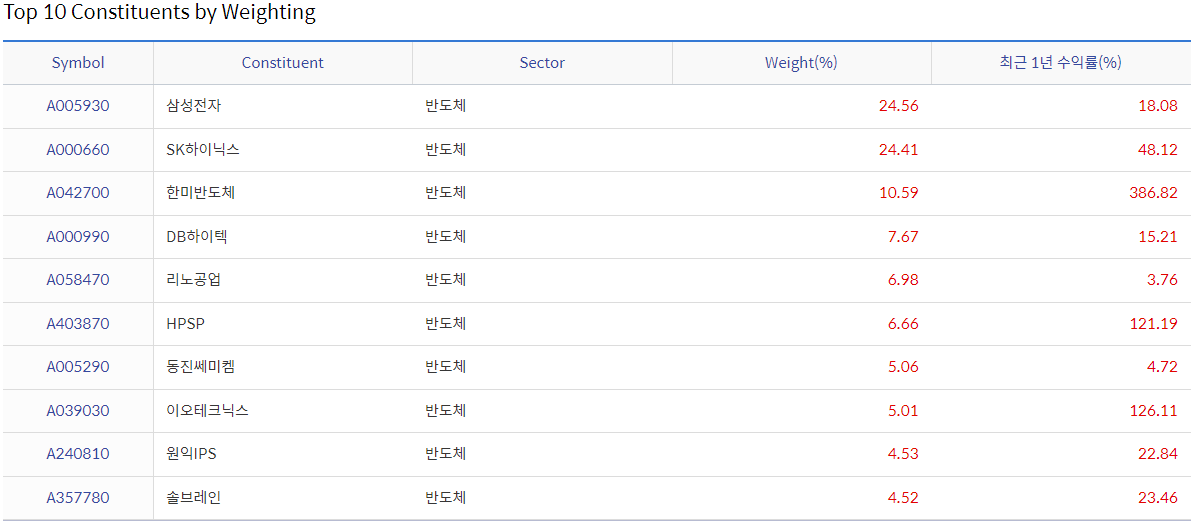
Task: Click weight value 10.59
Action: pyautogui.click(x=898, y=193)
